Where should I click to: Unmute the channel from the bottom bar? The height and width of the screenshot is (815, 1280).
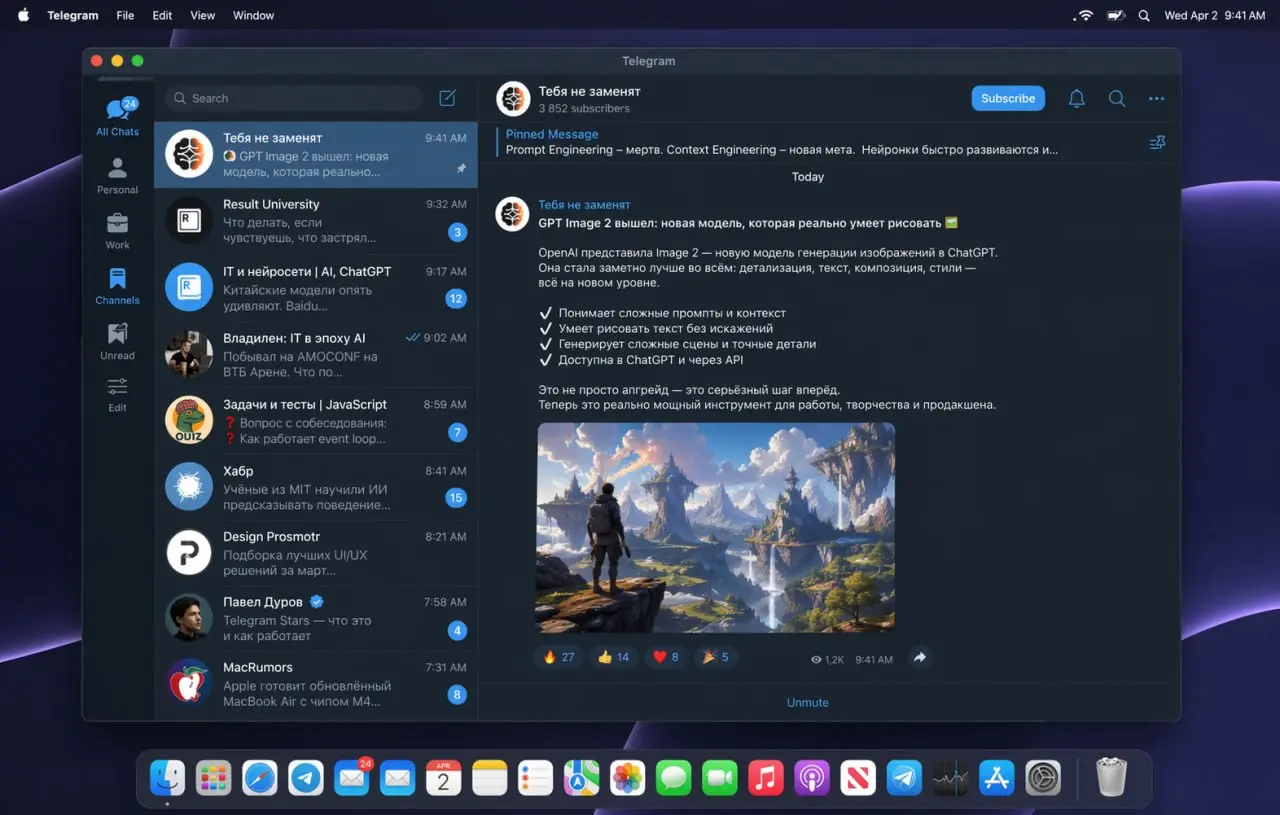coord(808,702)
